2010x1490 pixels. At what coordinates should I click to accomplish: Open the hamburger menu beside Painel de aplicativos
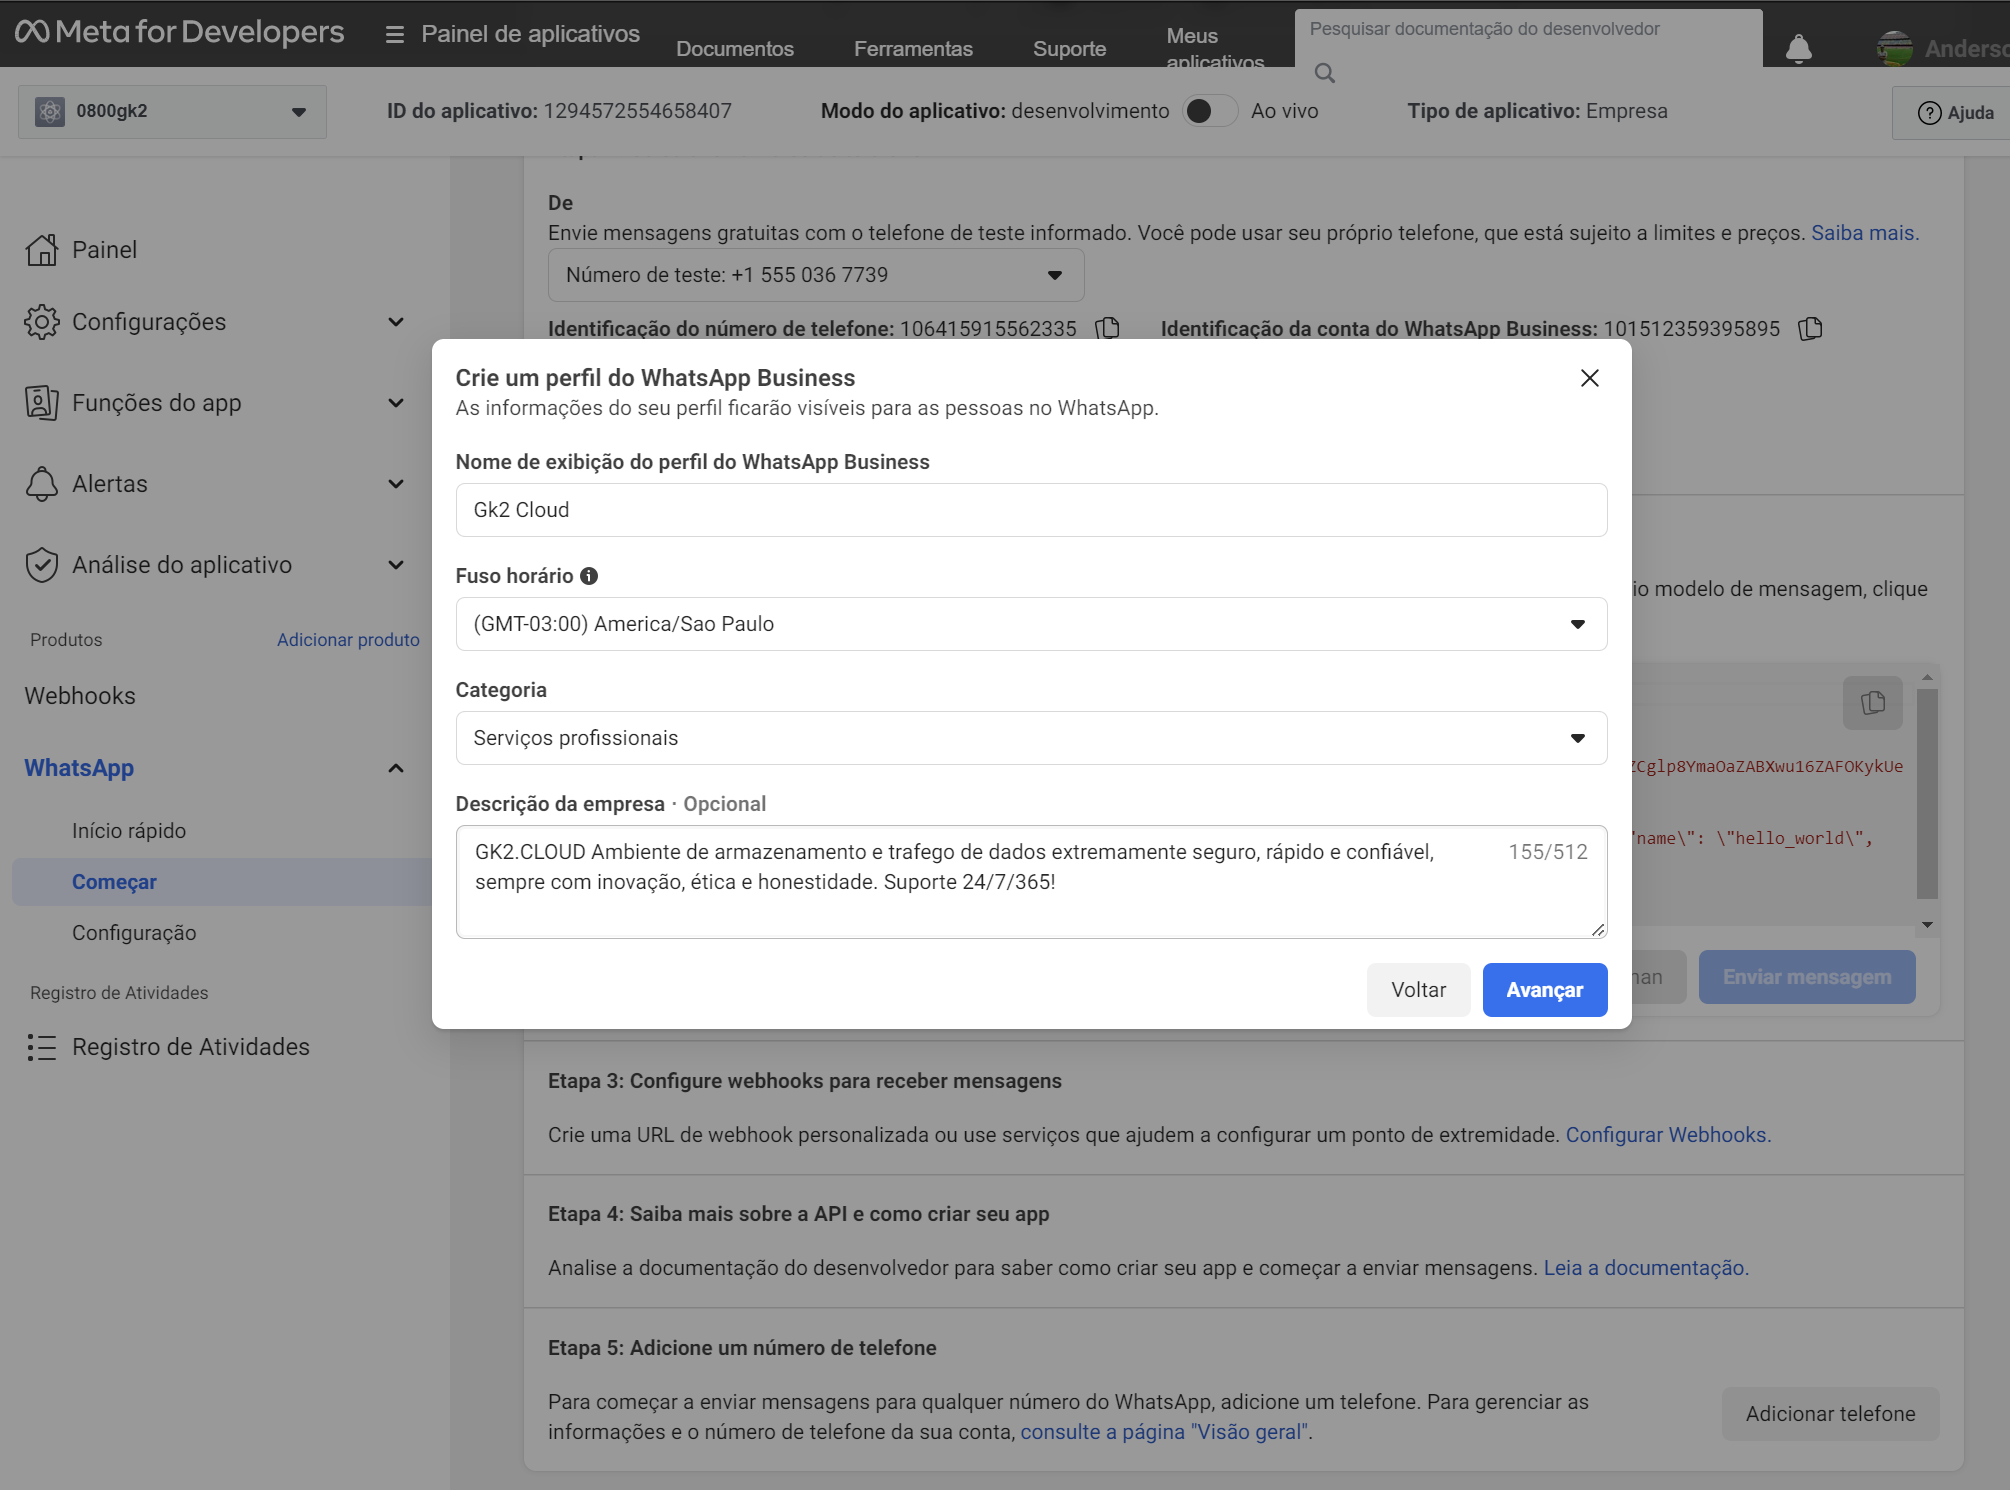395,34
